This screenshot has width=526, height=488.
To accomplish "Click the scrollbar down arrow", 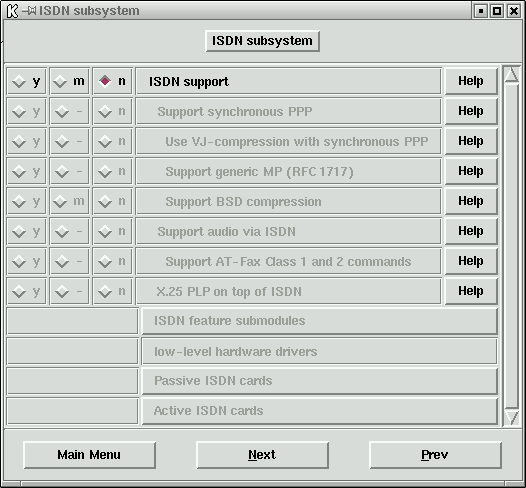I will click(512, 417).
